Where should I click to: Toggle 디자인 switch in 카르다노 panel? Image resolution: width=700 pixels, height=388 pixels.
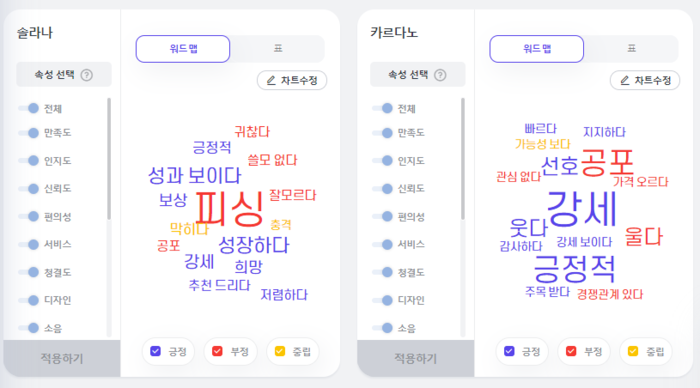coord(383,300)
